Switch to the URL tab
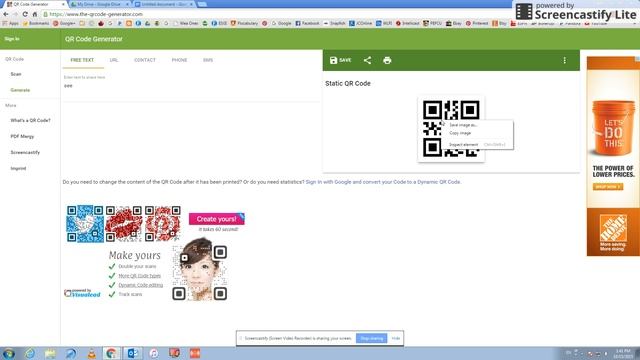The height and width of the screenshot is (360, 640). 114,60
